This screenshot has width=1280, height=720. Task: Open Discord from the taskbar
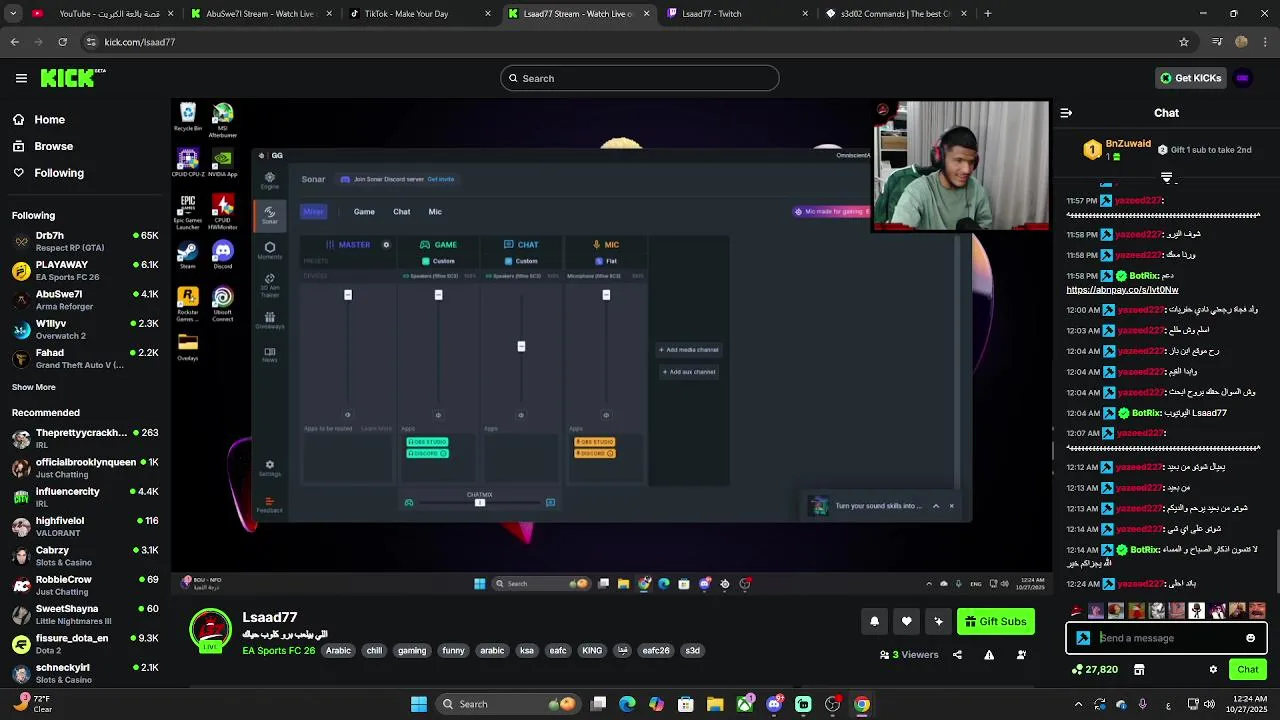(x=774, y=704)
